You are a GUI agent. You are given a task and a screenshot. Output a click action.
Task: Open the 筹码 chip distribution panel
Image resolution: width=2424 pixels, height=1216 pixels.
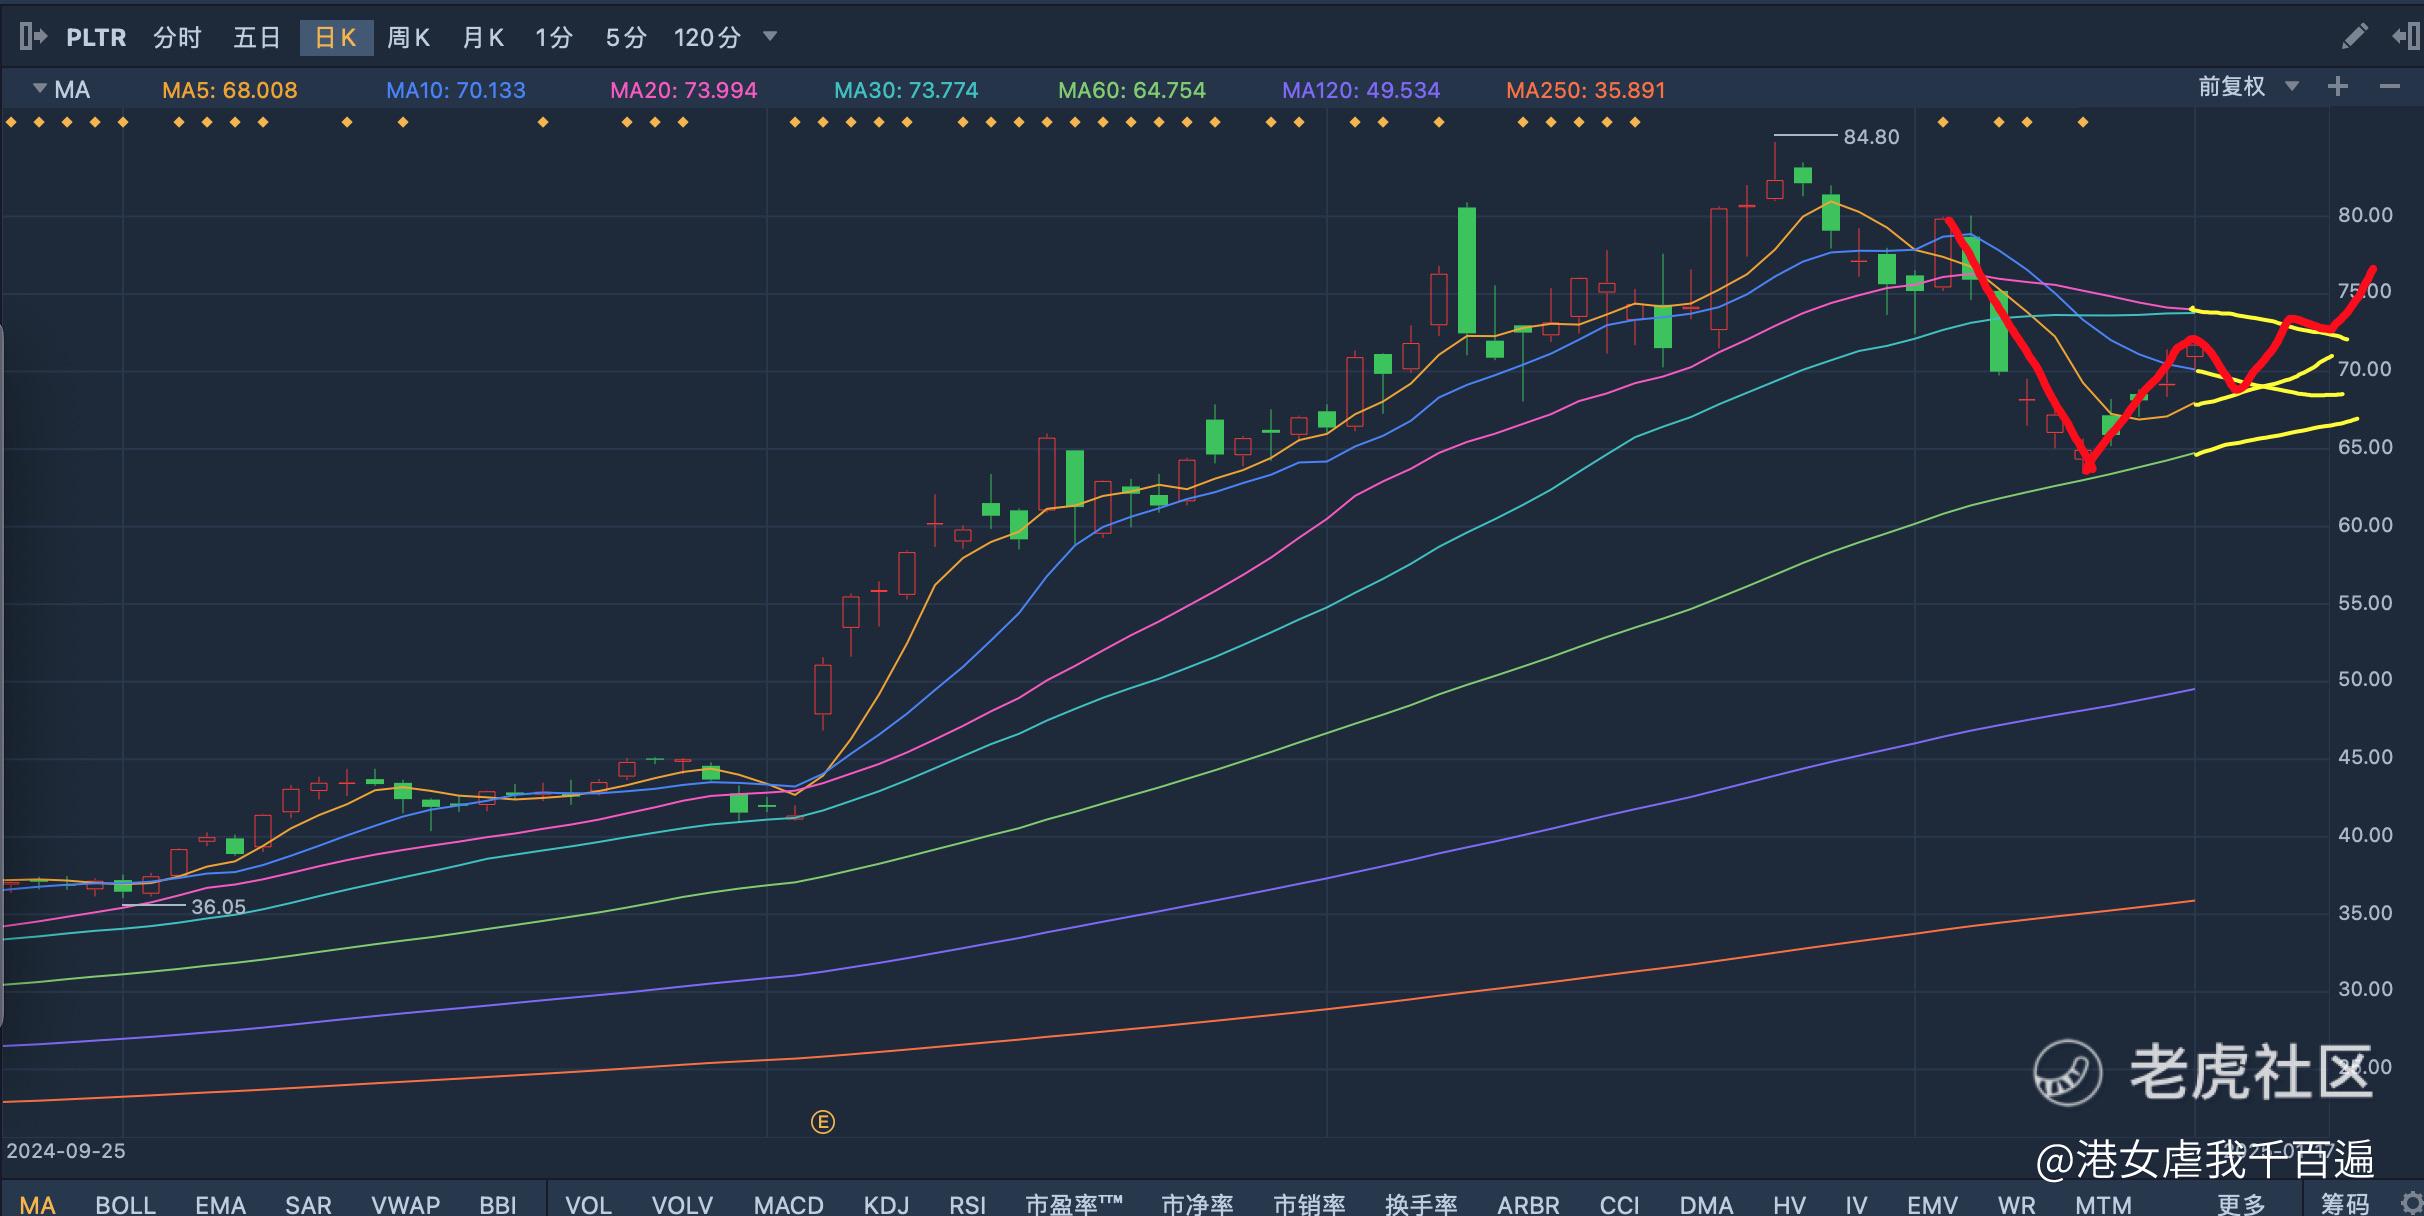(x=2344, y=1204)
